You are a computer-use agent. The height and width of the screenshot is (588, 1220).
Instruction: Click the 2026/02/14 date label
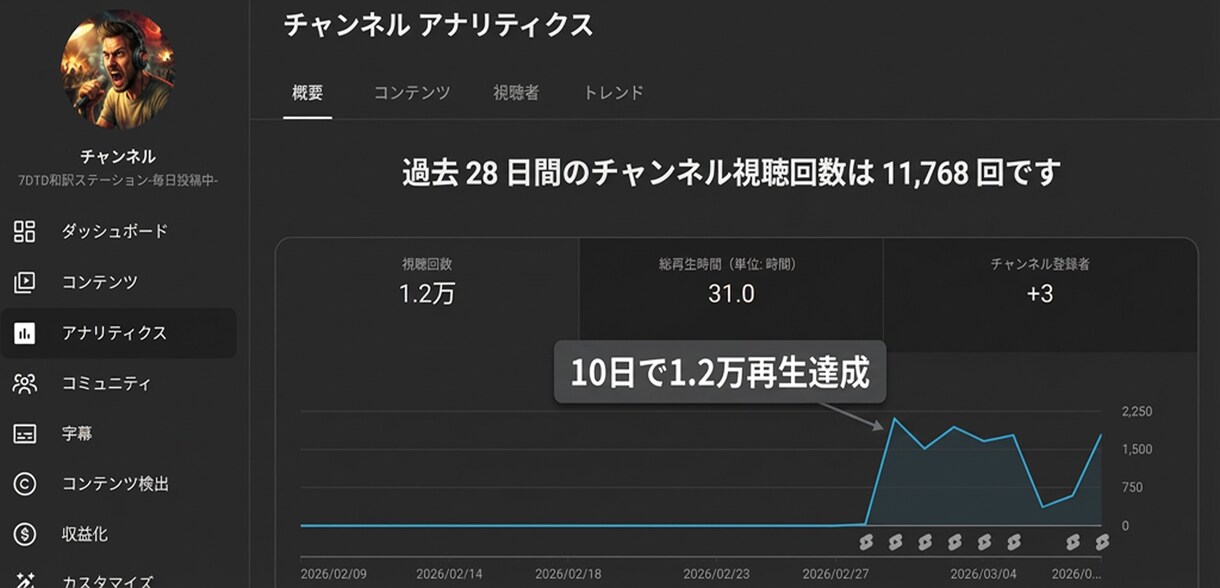coord(449,575)
